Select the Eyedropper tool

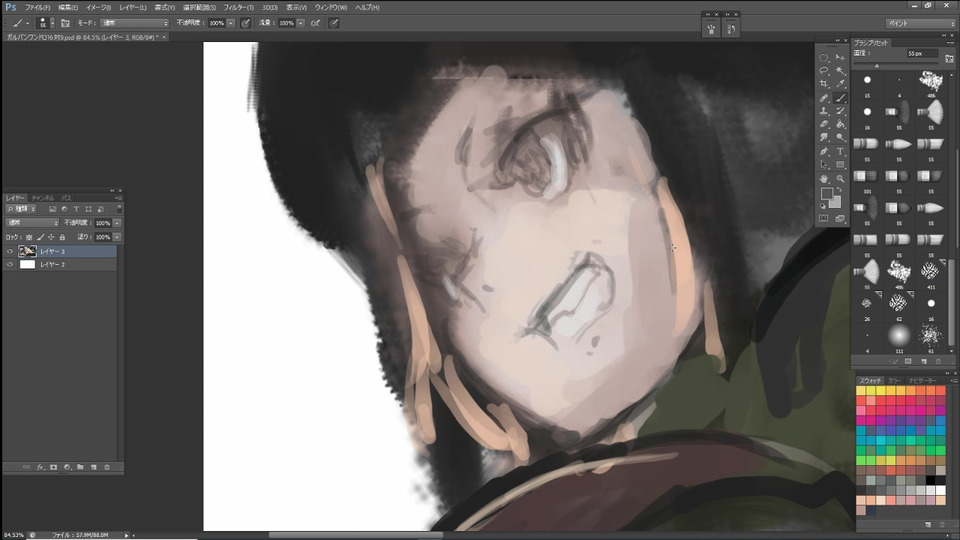tap(840, 84)
